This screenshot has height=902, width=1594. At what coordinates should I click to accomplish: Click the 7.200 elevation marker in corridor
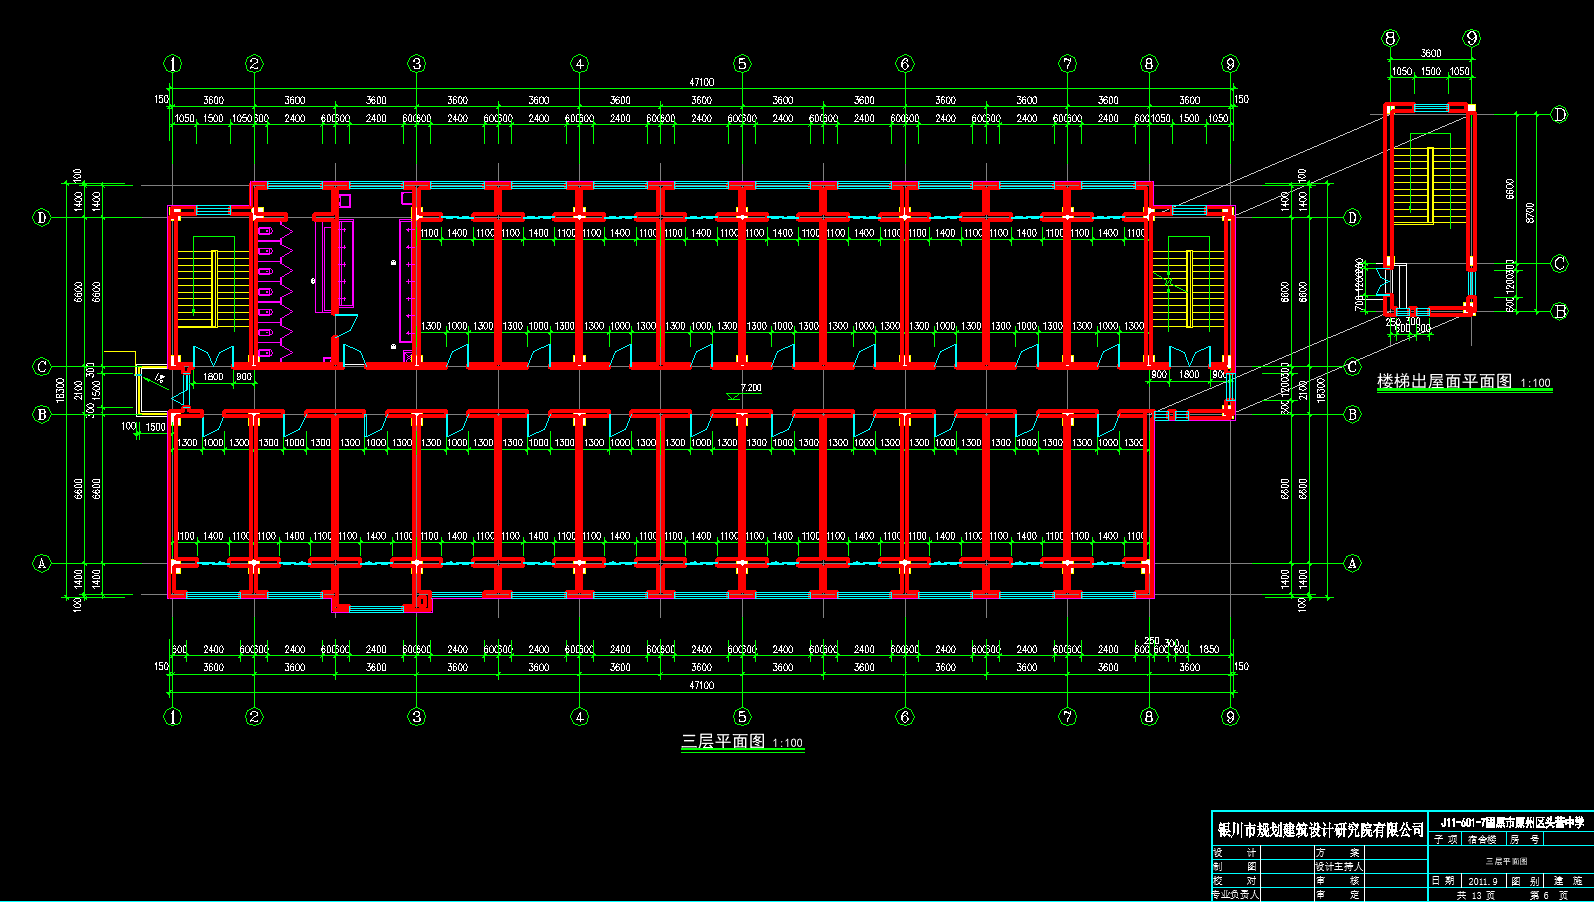click(x=750, y=388)
